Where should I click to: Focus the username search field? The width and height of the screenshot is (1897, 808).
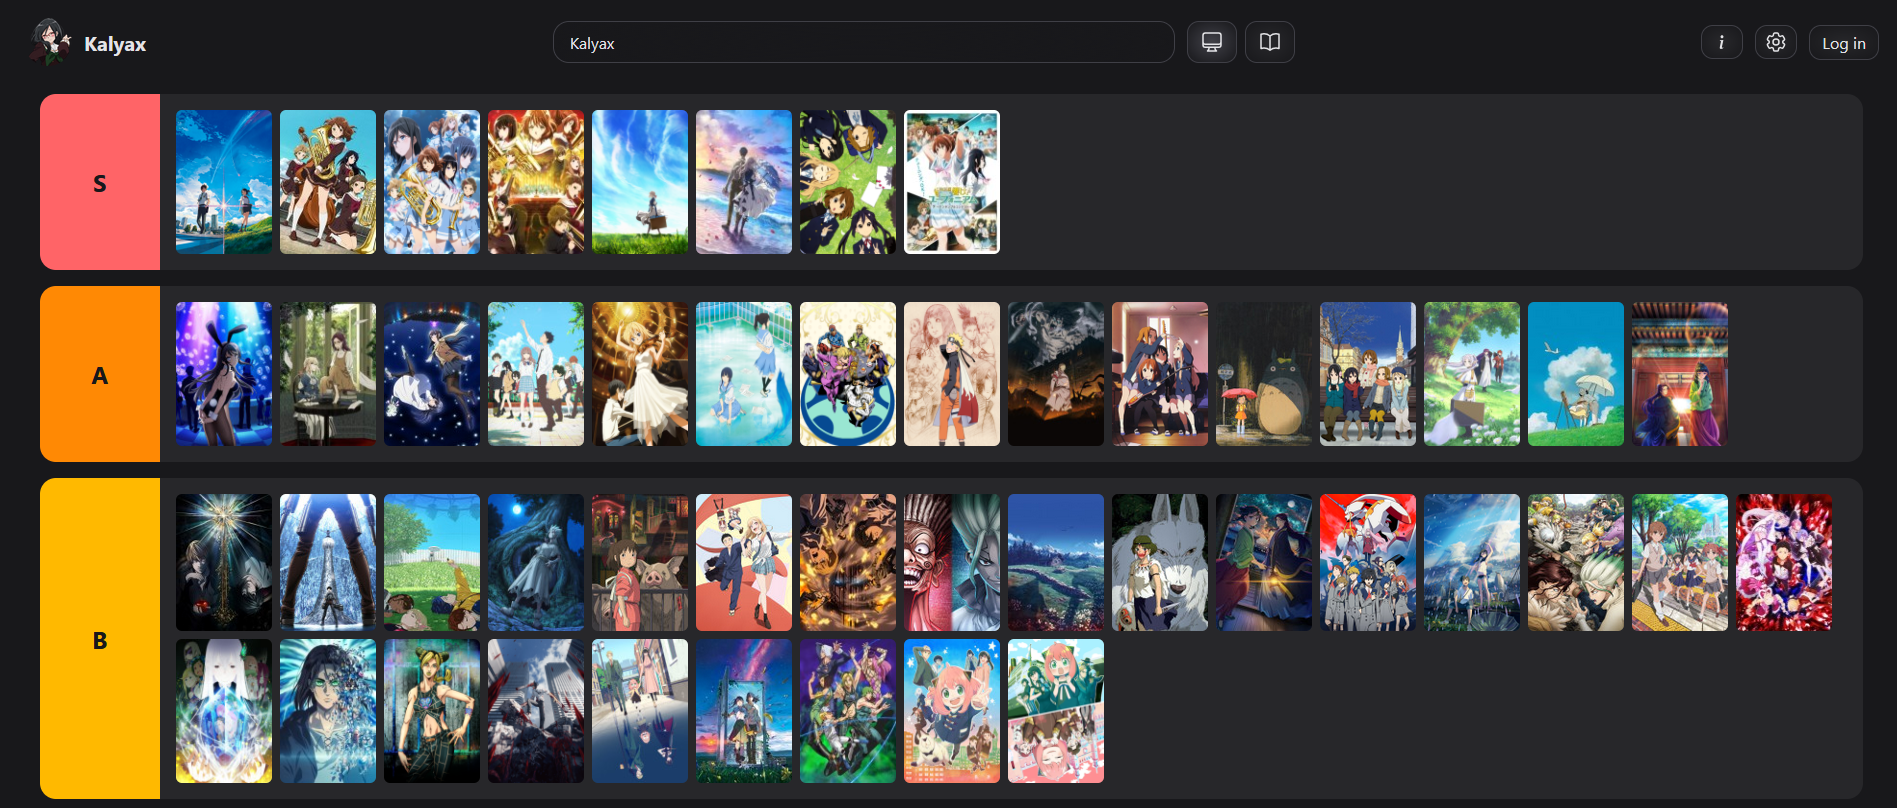coord(863,42)
